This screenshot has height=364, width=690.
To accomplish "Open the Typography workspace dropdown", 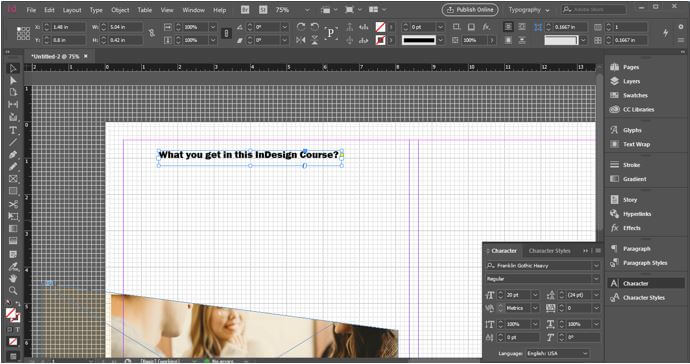I will (529, 10).
